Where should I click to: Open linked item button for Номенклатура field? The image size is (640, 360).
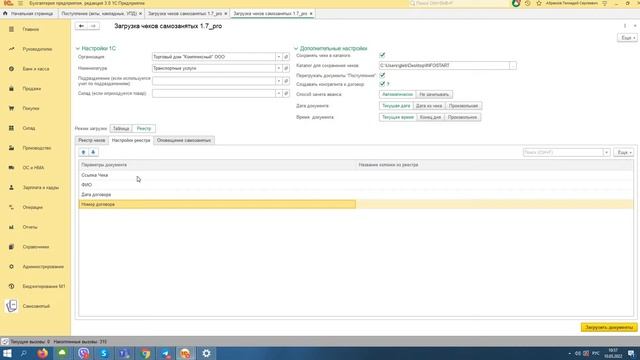286,68
